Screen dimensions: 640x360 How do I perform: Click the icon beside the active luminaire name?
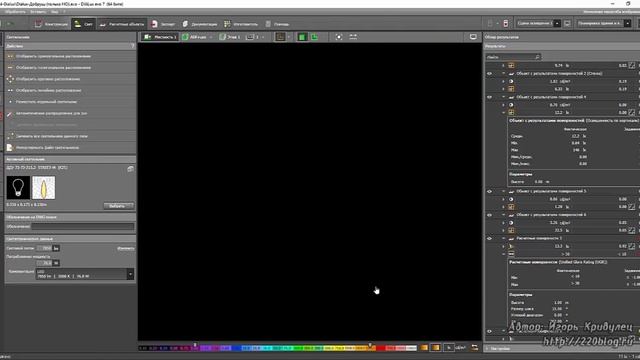click(x=130, y=168)
